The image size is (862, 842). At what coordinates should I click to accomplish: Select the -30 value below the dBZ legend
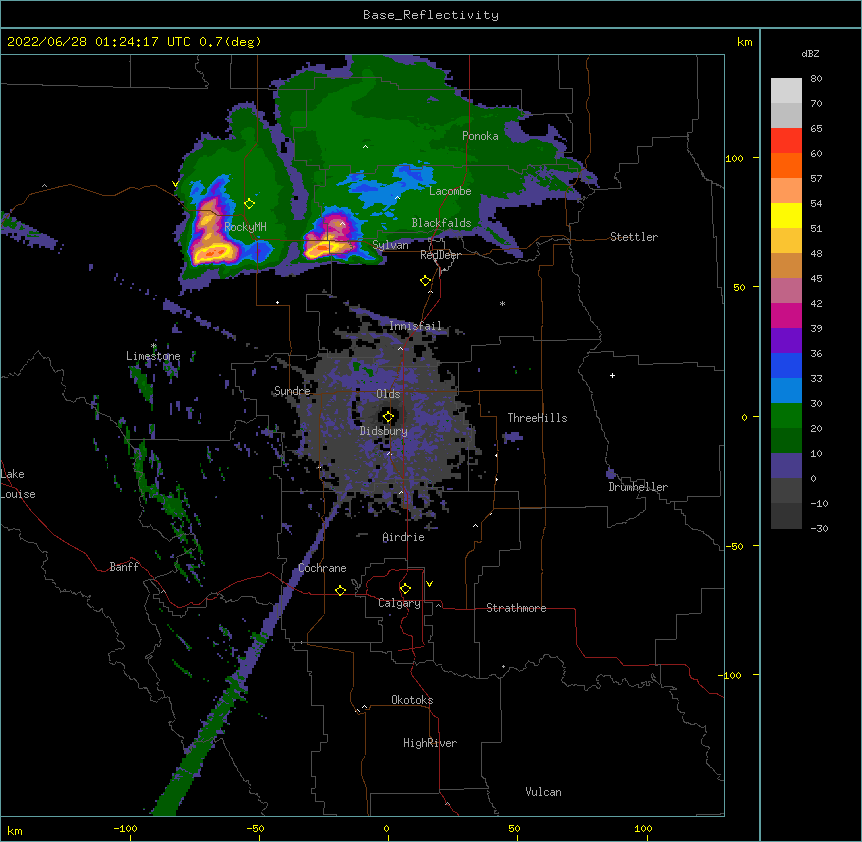(819, 529)
